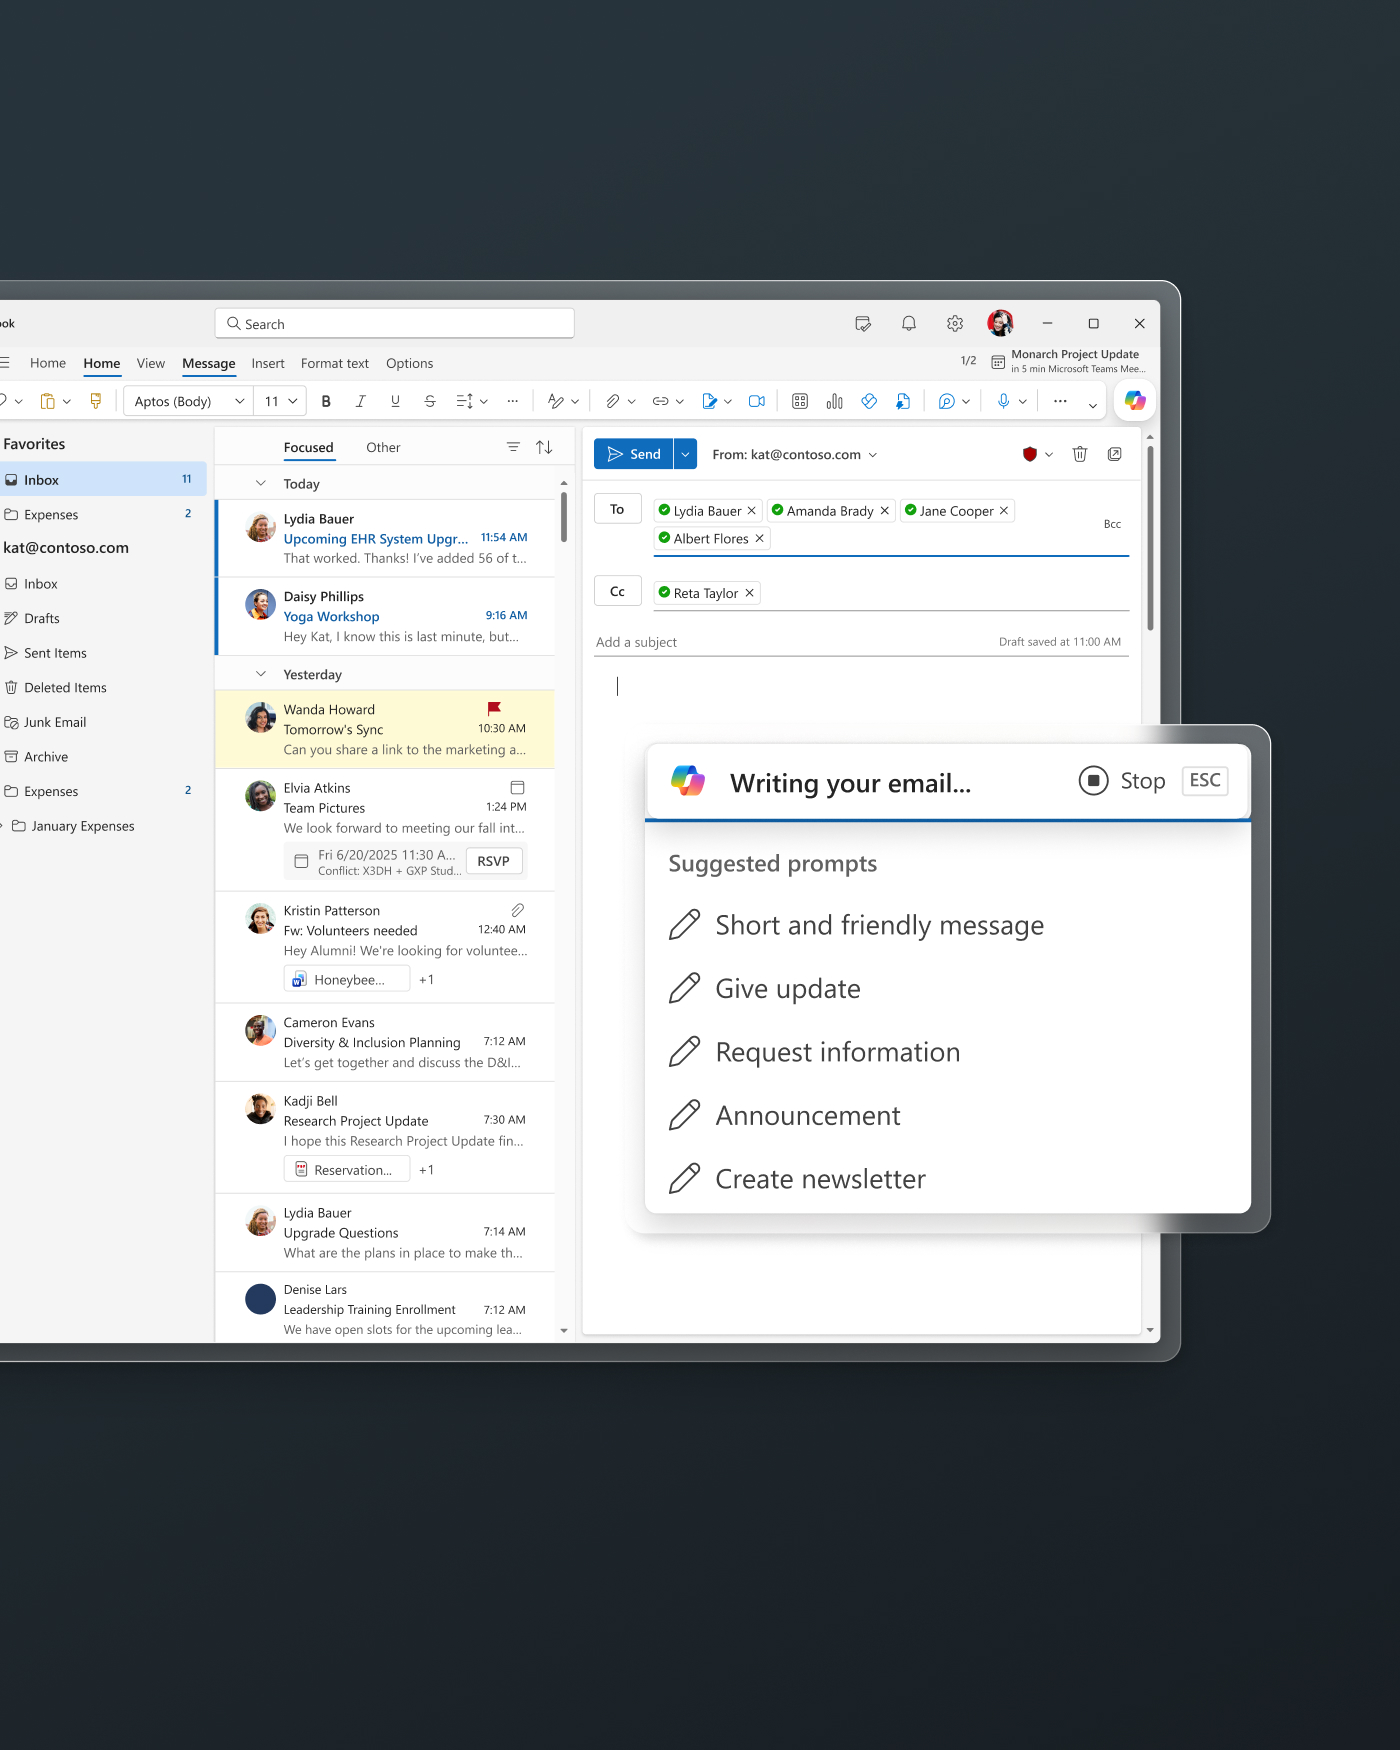Viewport: 1400px width, 1750px height.
Task: Click the Poll bar chart icon
Action: coord(834,401)
